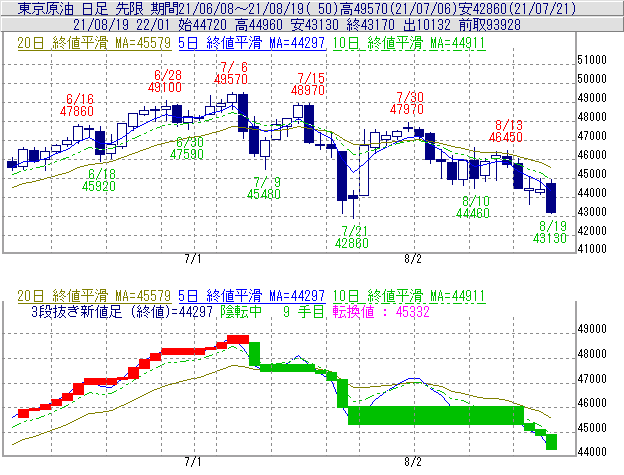Image resolution: width=624 pixels, height=475 pixels.
Task: Click the 7/15 high label 48970
Action: coord(310,90)
